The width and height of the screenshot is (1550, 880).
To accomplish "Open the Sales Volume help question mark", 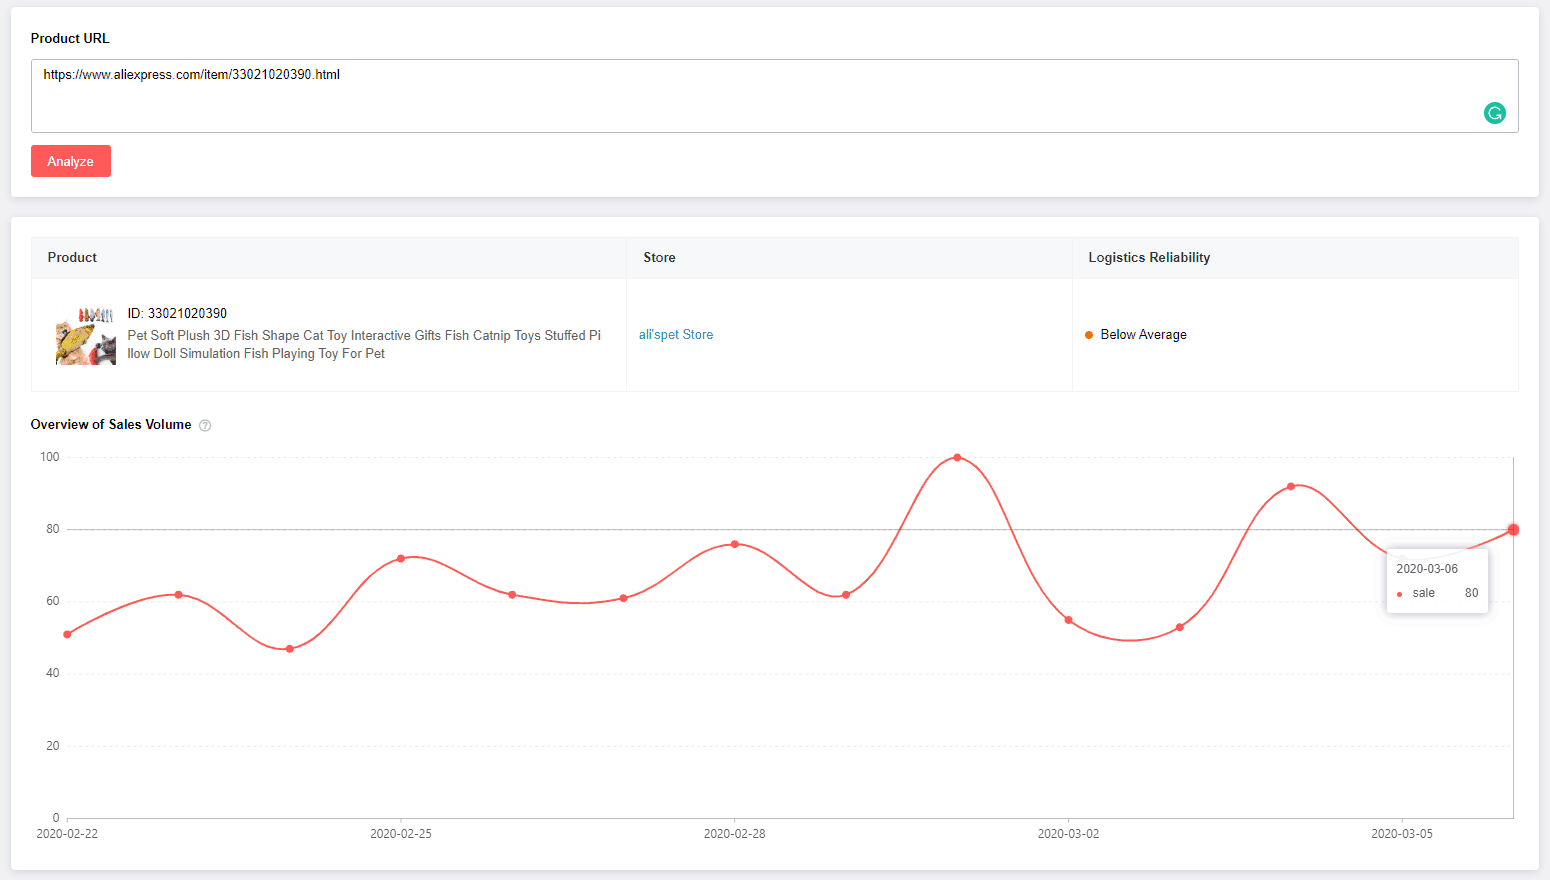I will 204,425.
